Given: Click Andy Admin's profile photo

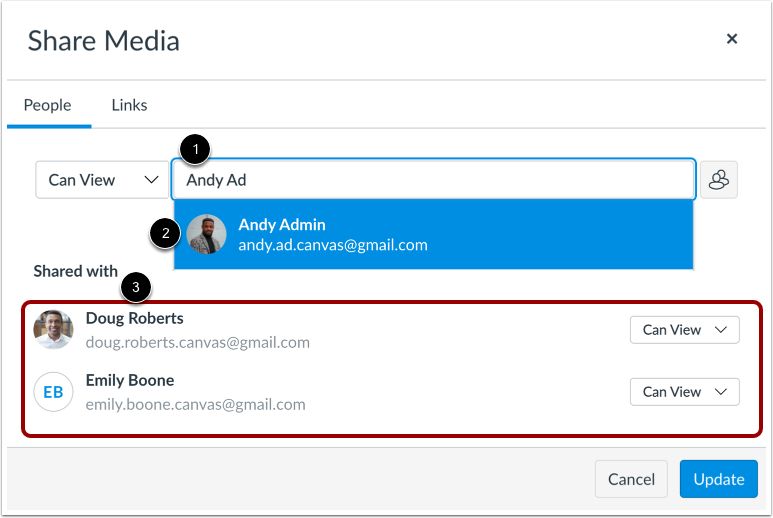Looking at the screenshot, I should [207, 234].
